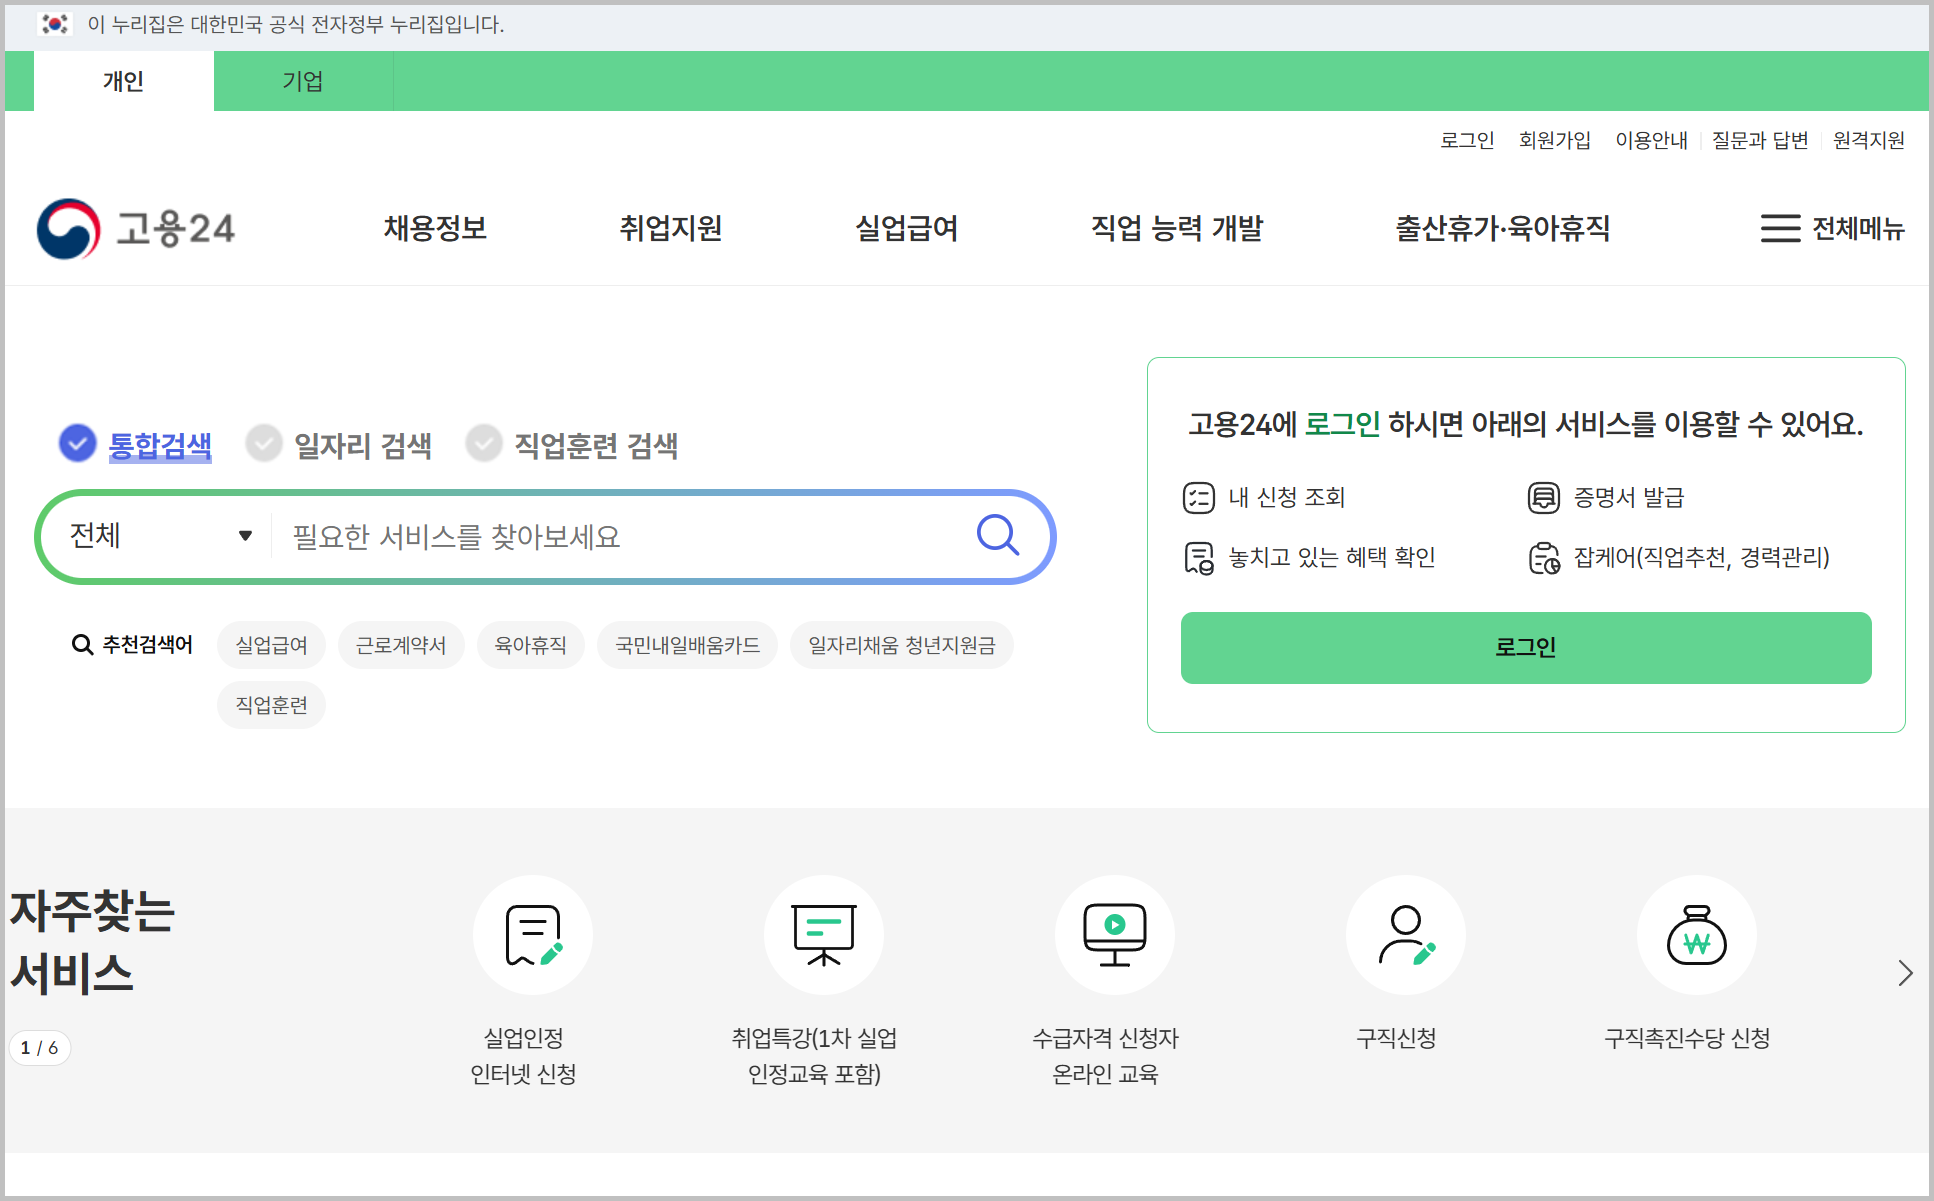
Task: Click the 고용24 logo
Action: tap(136, 228)
